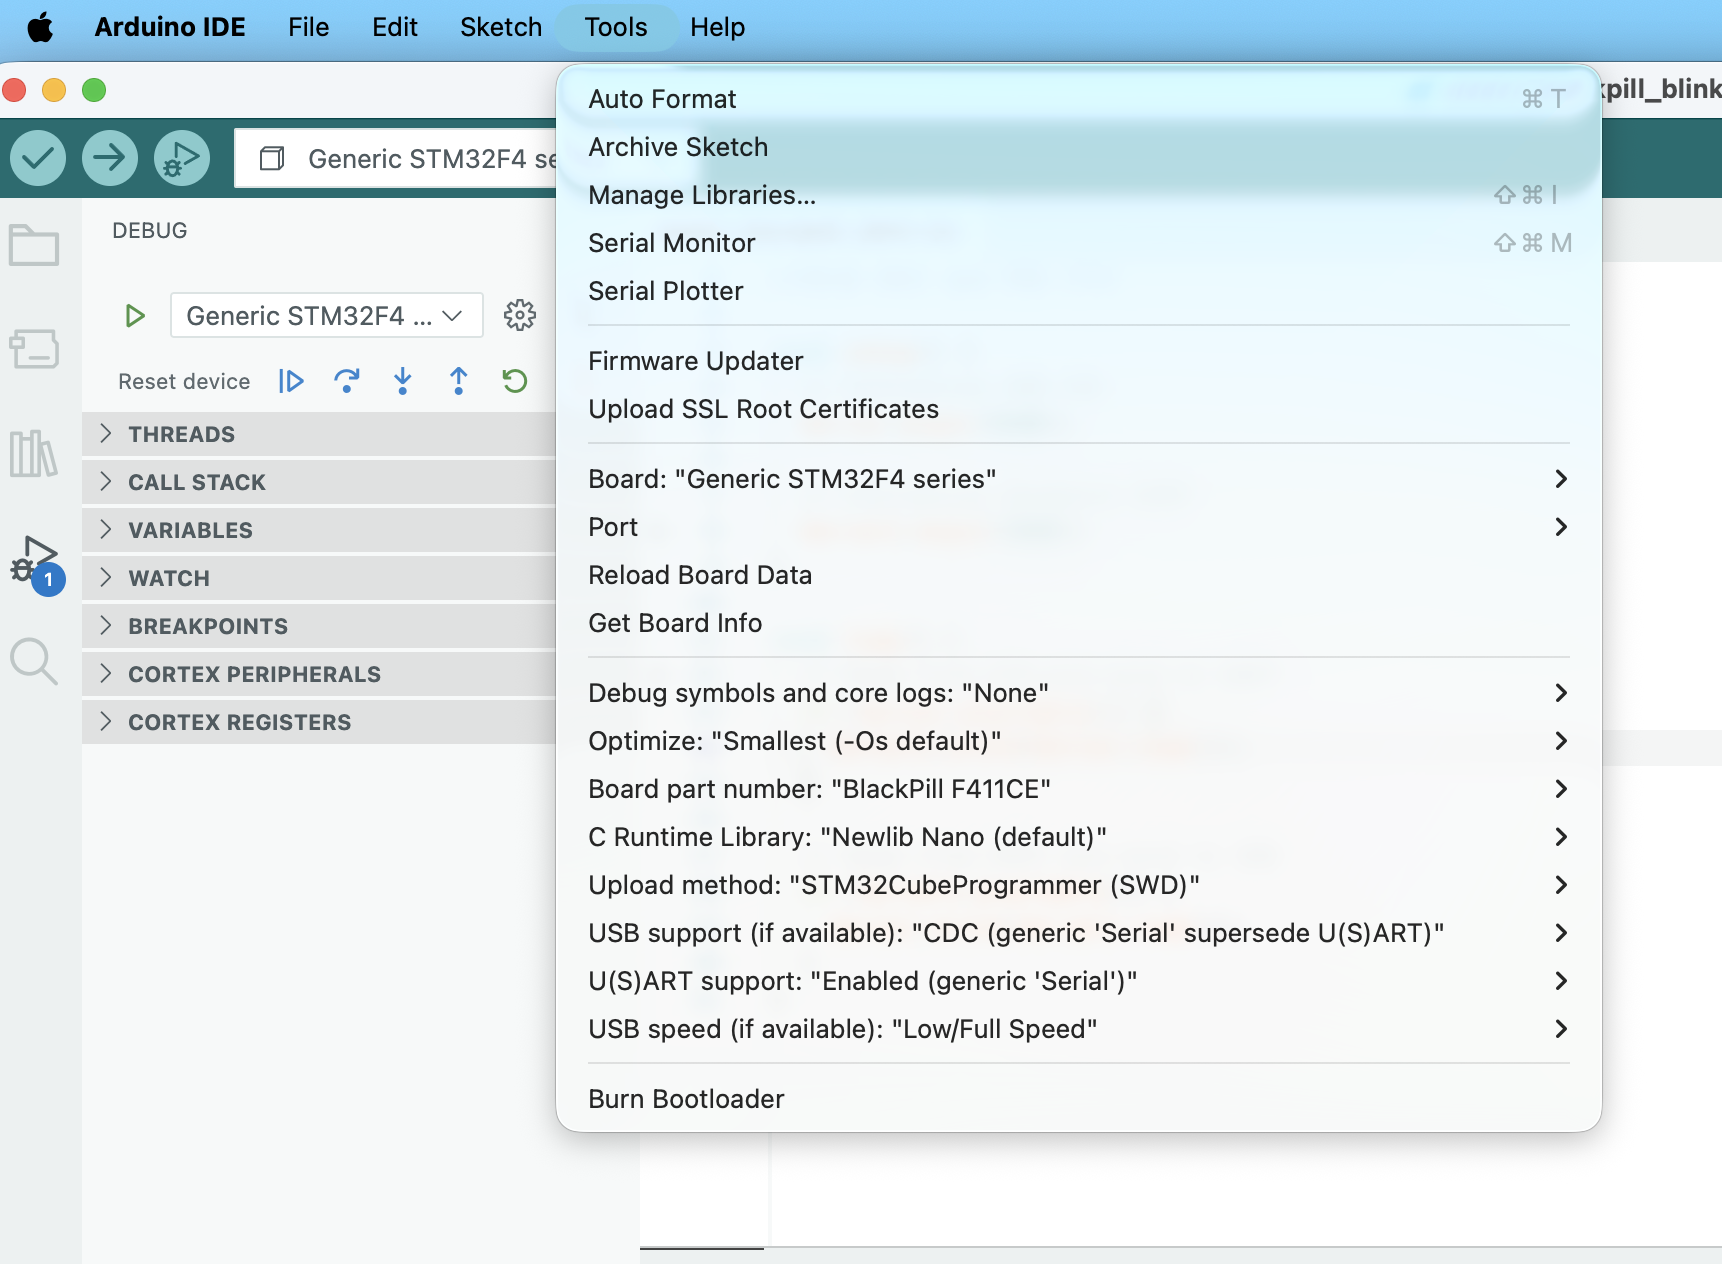
Task: Open Upload method submenu
Action: point(1079,885)
